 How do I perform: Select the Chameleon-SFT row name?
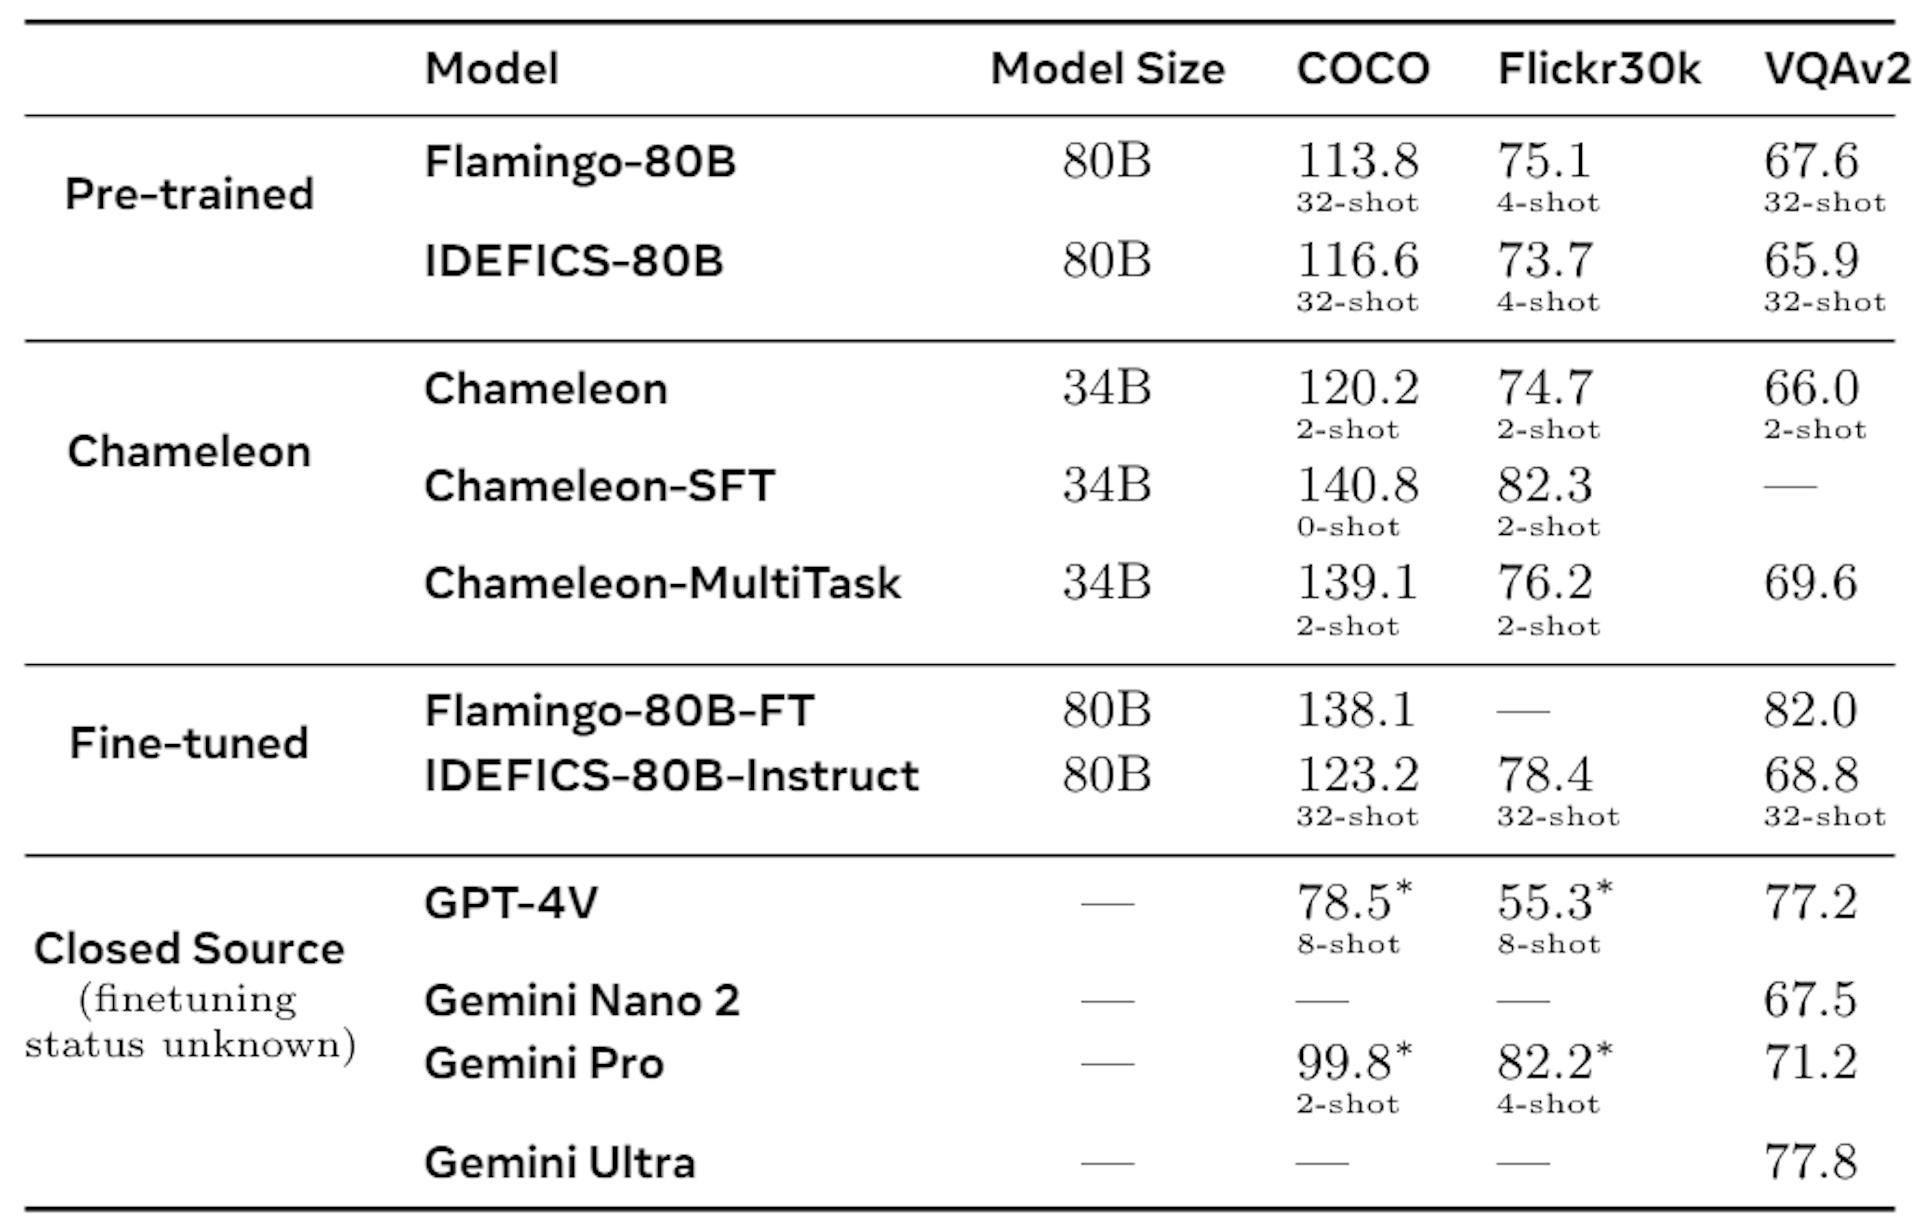[599, 486]
